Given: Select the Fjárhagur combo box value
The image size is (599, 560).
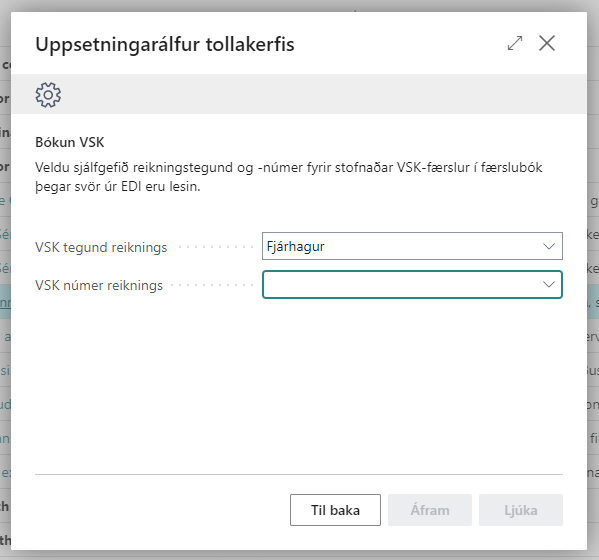Looking at the screenshot, I should (x=412, y=246).
